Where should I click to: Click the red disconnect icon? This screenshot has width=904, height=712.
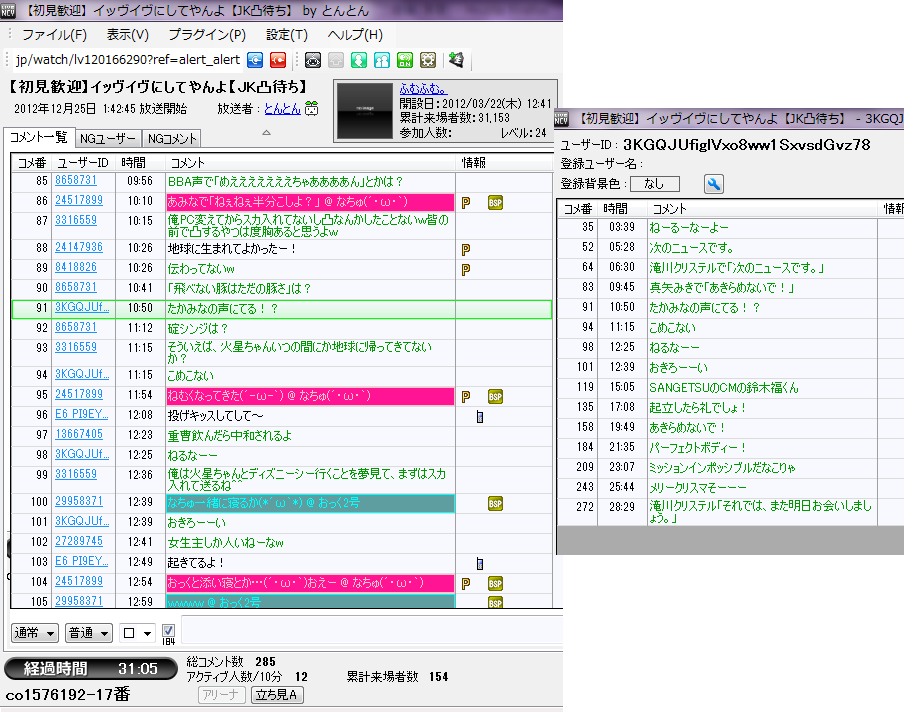(278, 60)
